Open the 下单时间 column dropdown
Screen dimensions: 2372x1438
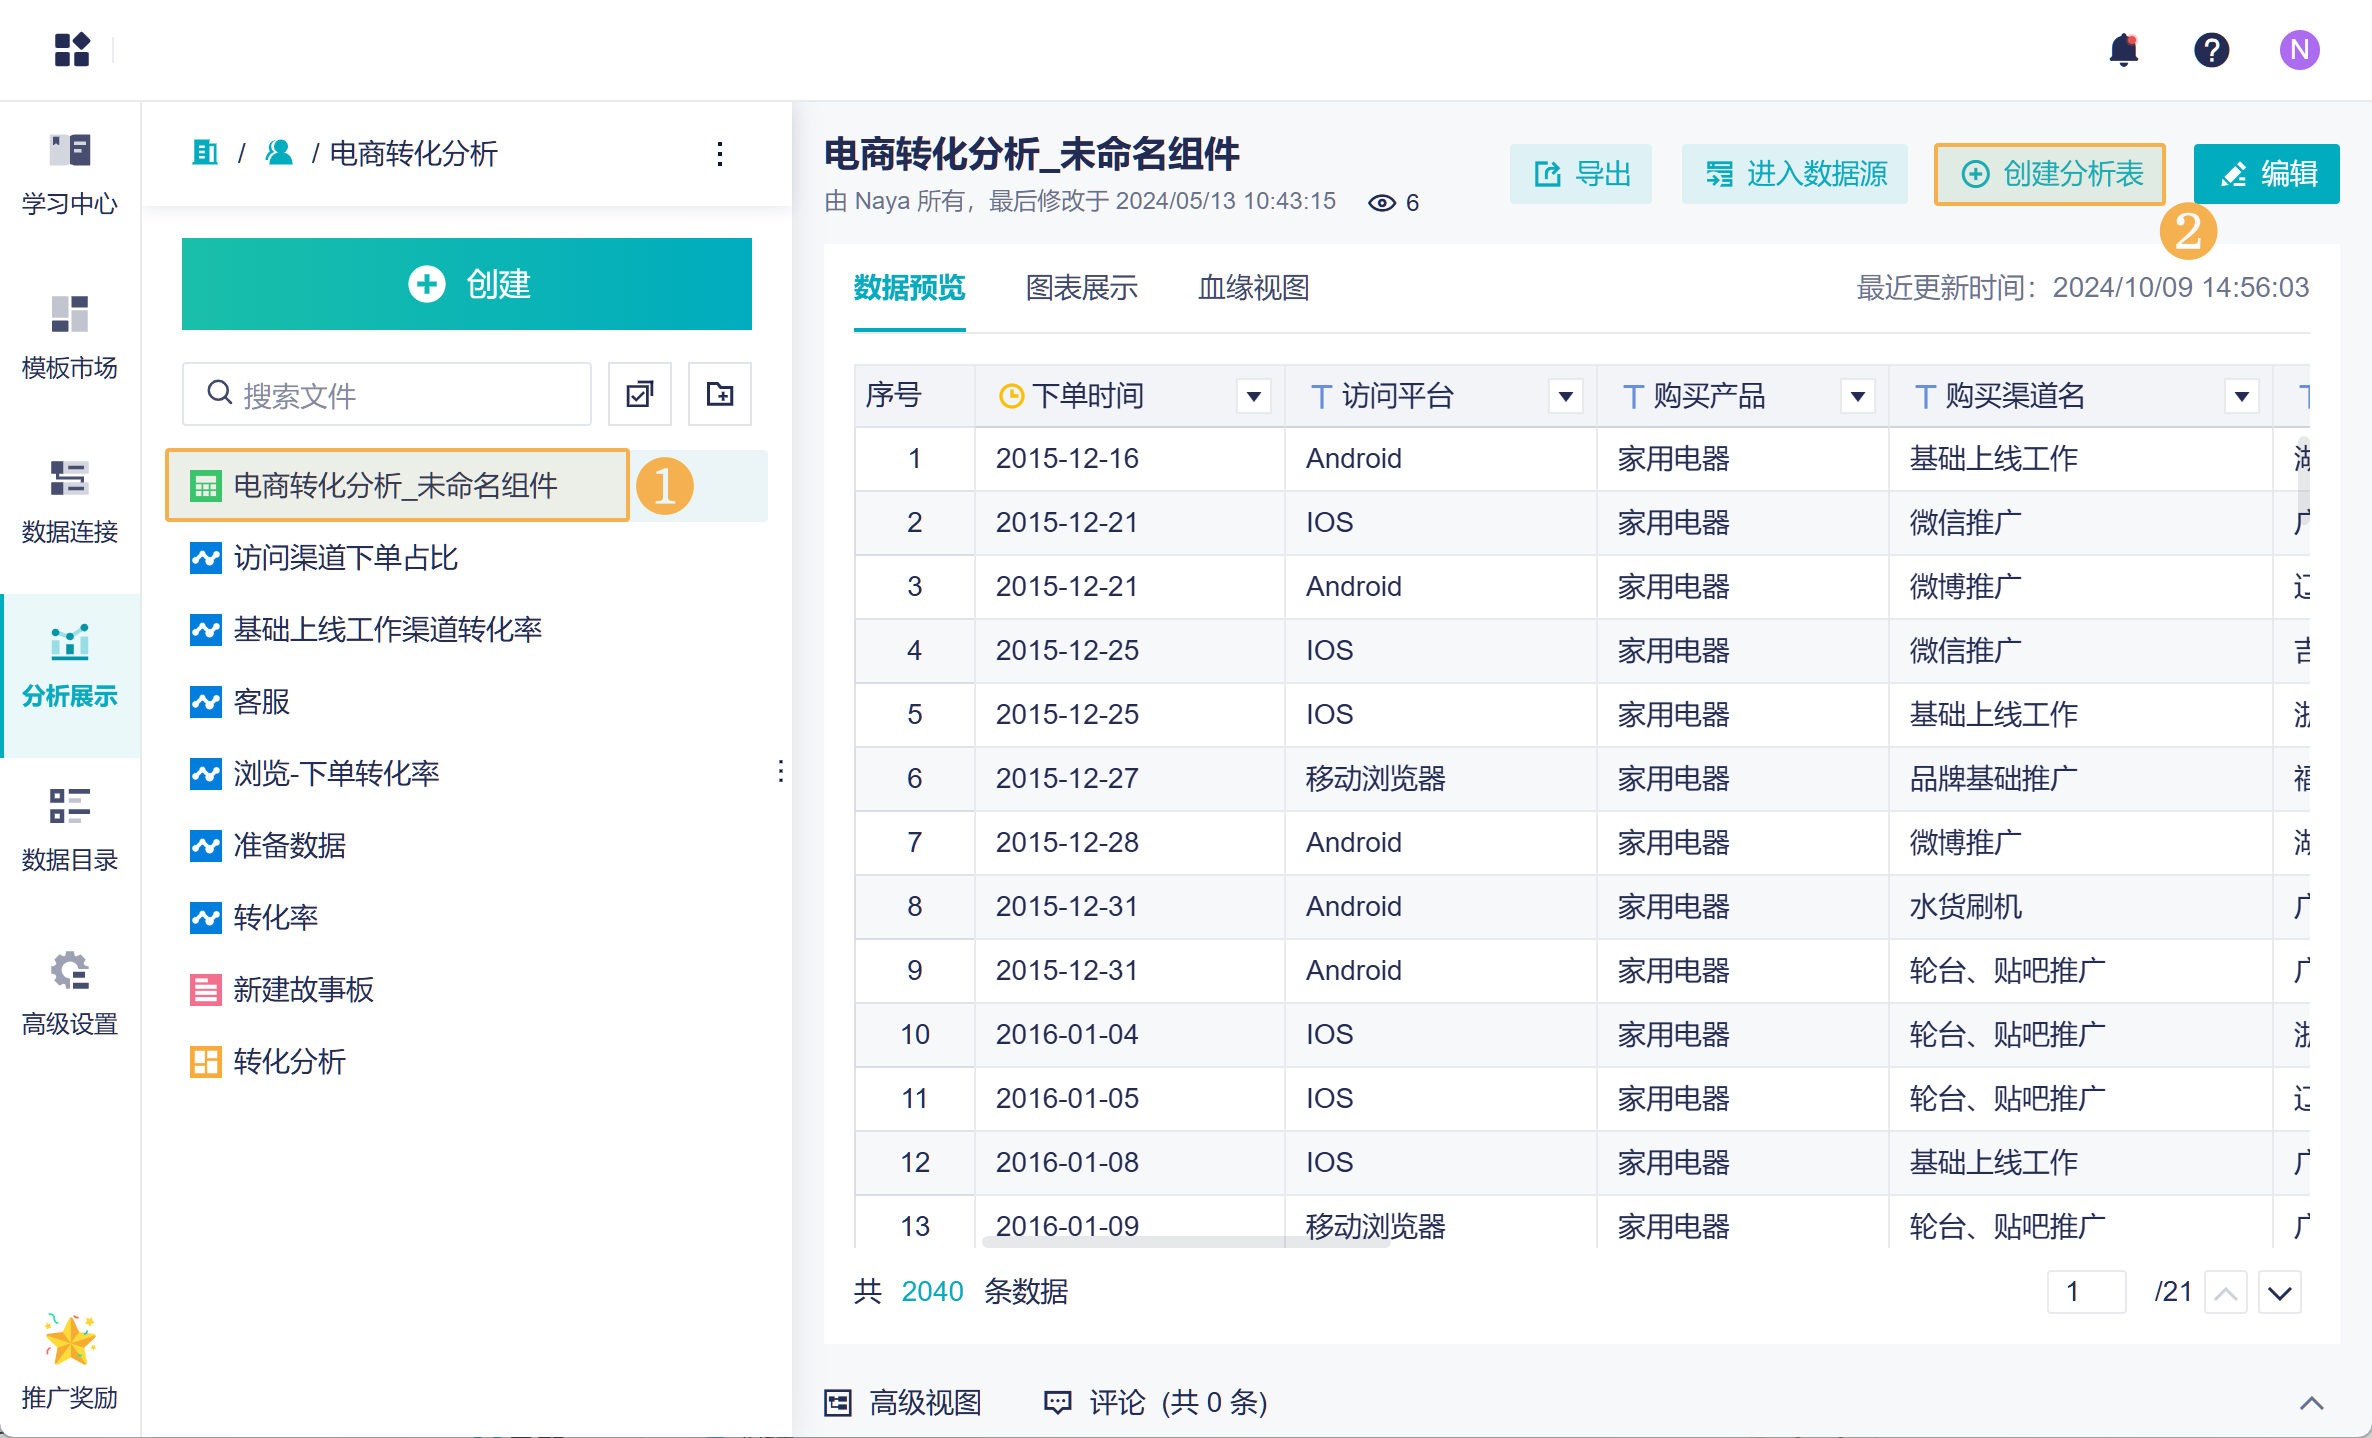point(1253,397)
